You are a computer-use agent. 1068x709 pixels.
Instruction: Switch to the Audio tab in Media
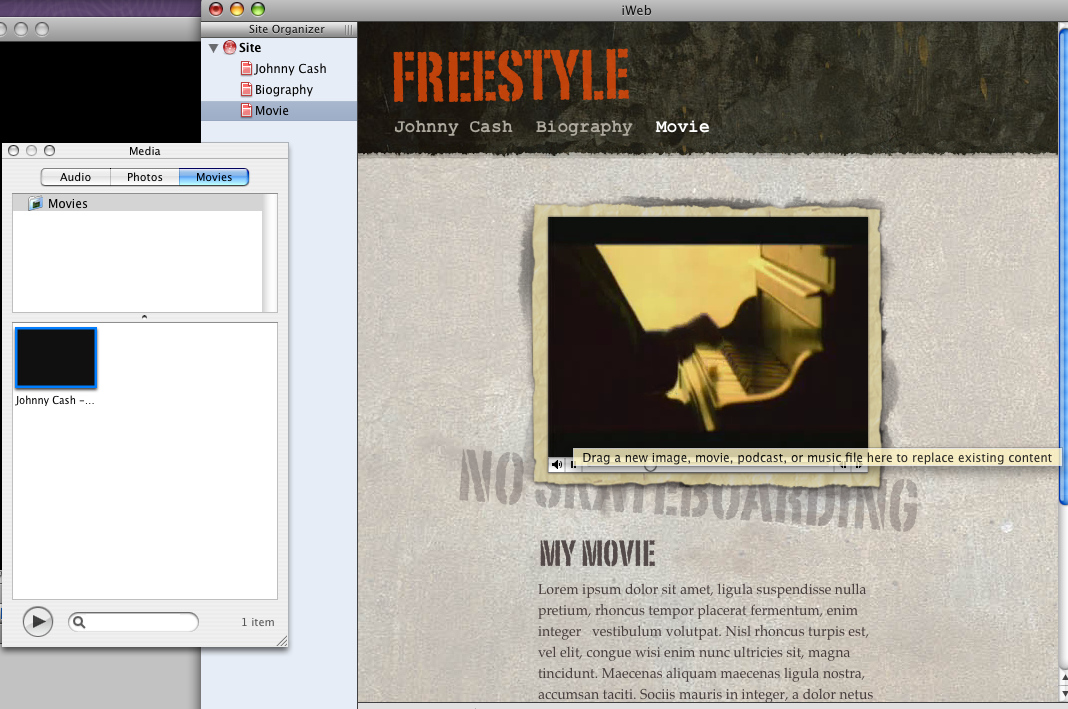click(76, 177)
